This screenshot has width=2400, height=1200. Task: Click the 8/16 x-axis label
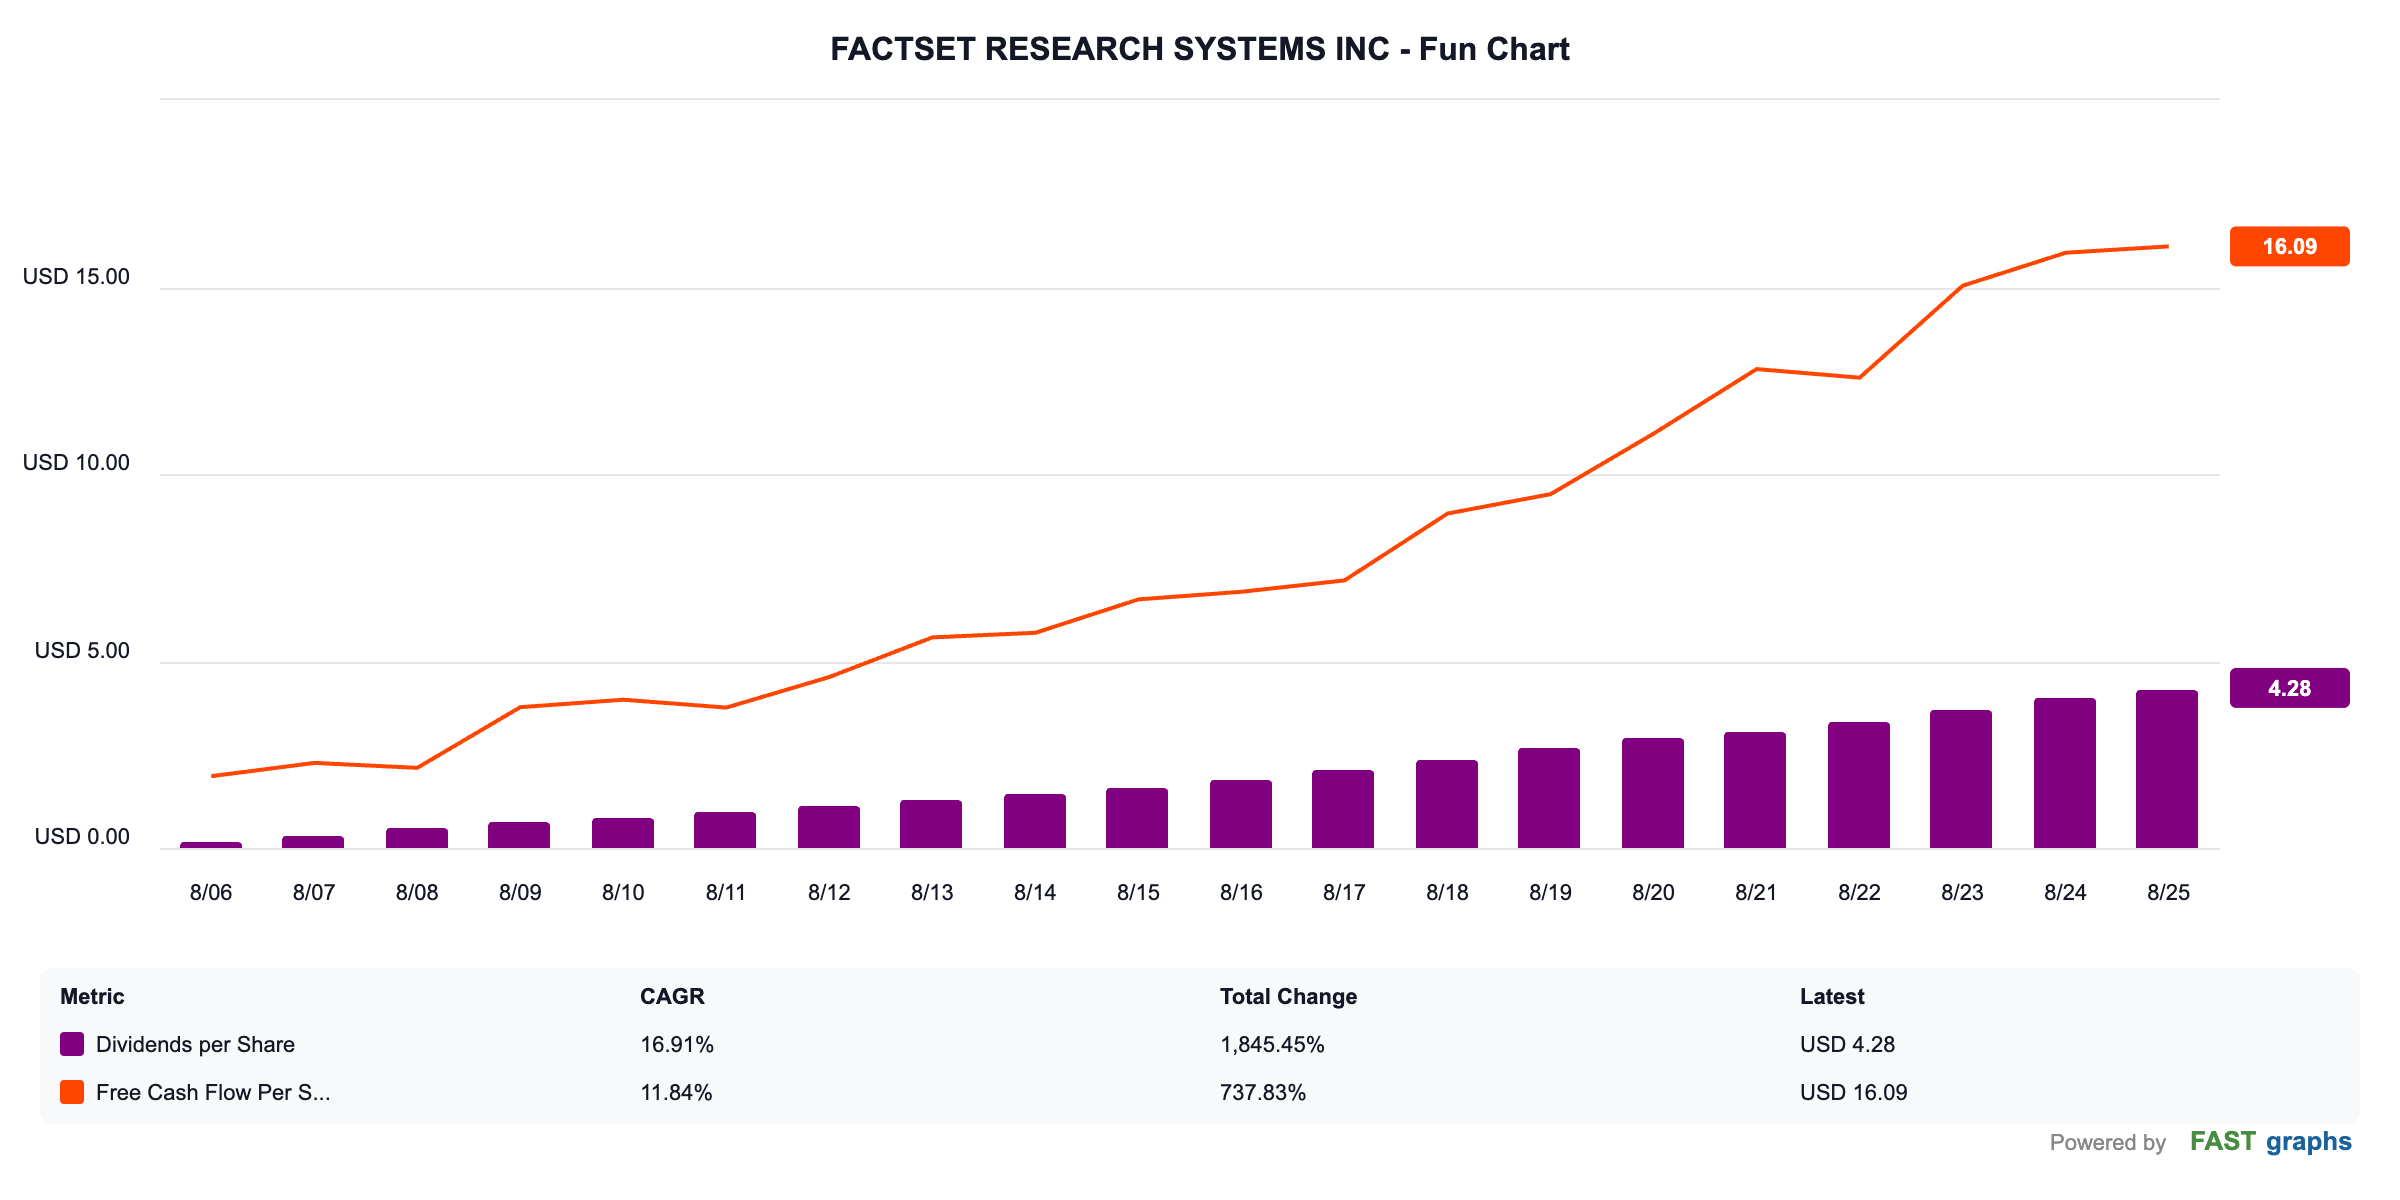pyautogui.click(x=1241, y=892)
